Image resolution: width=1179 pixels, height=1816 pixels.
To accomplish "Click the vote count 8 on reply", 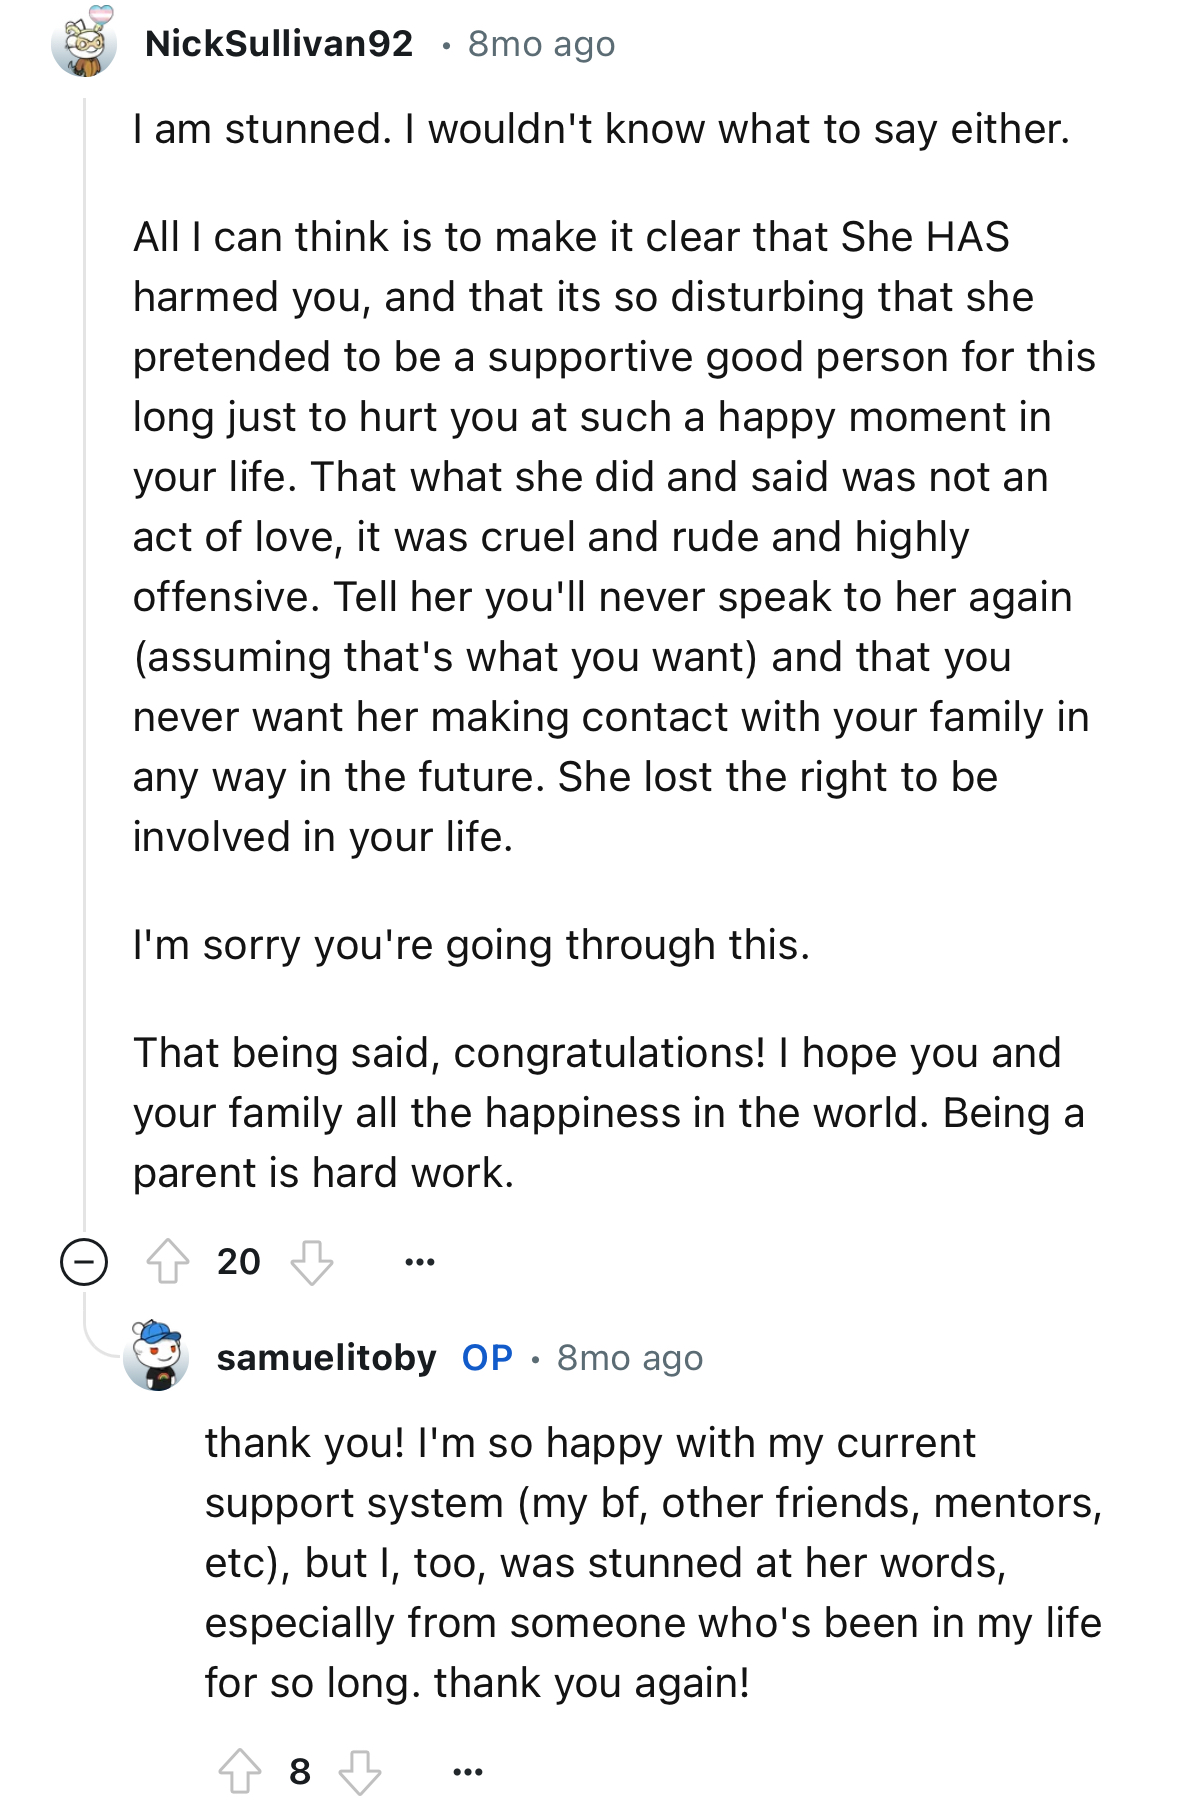I will click(300, 1772).
